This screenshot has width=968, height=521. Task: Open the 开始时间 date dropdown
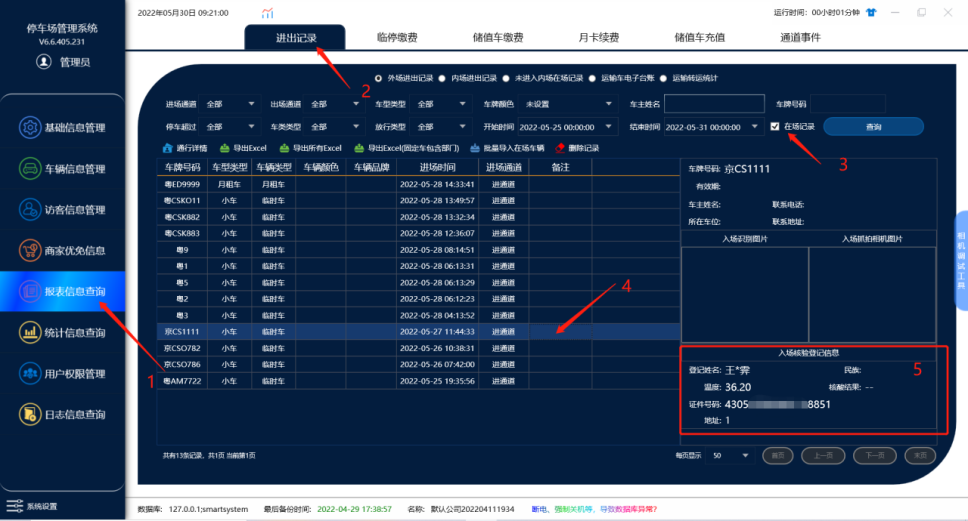608,127
